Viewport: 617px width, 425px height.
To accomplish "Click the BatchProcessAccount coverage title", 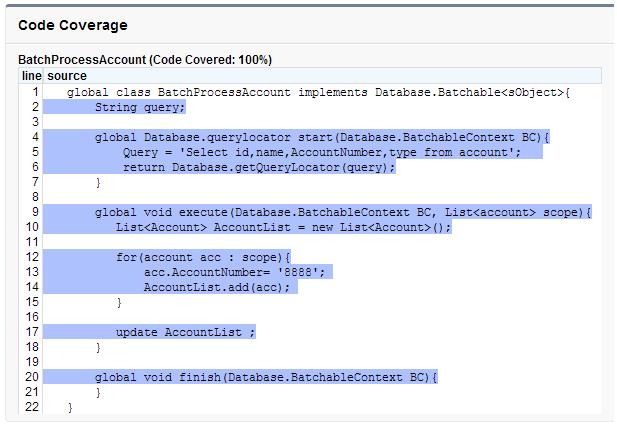I will click(145, 60).
